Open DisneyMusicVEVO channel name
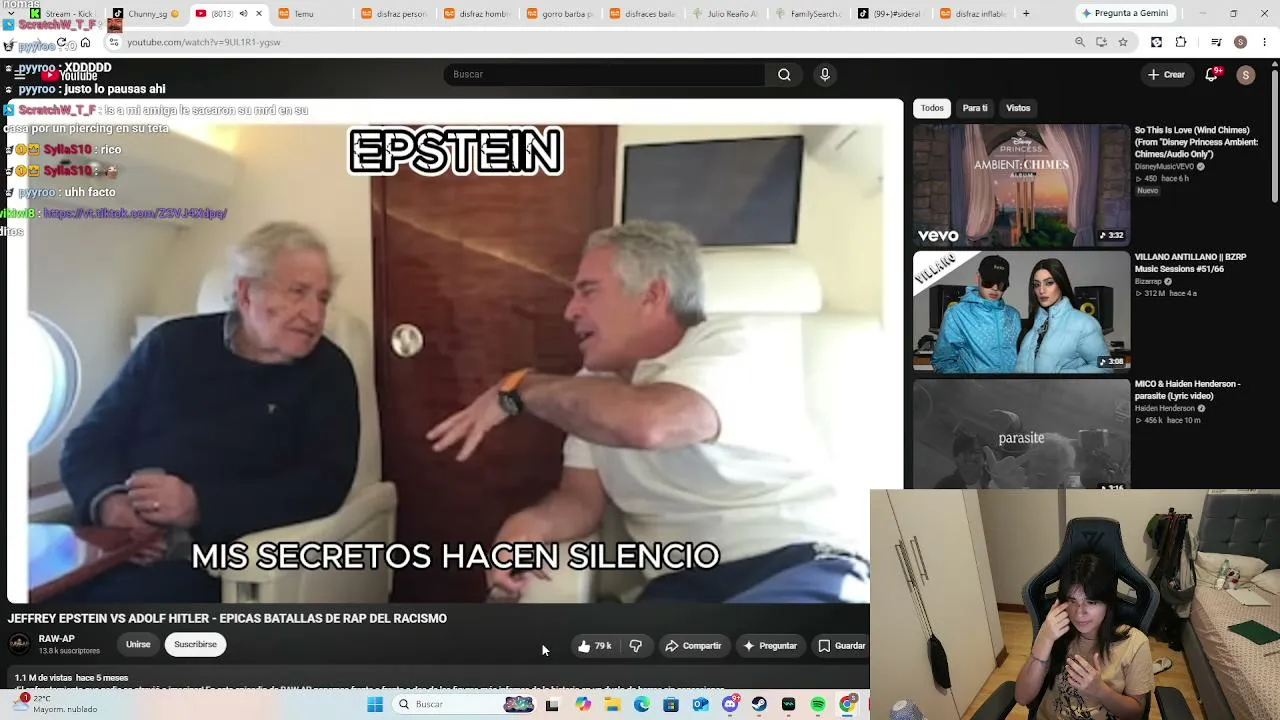The width and height of the screenshot is (1280, 720). [1165, 167]
